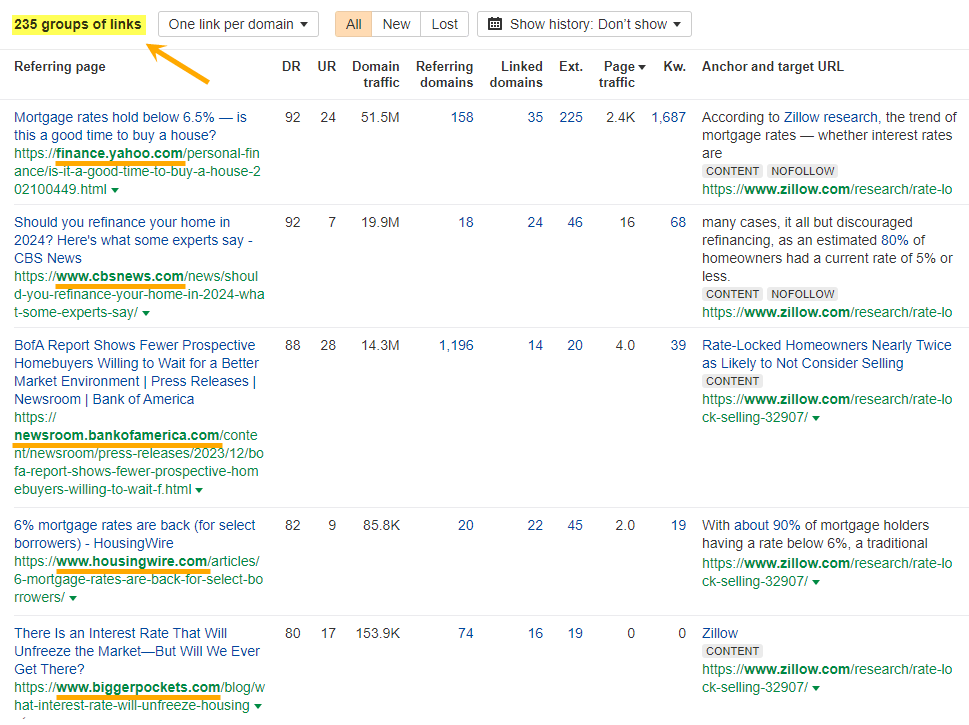
Task: Click the 1,687 keywords count in the Yahoo row
Action: tap(668, 117)
